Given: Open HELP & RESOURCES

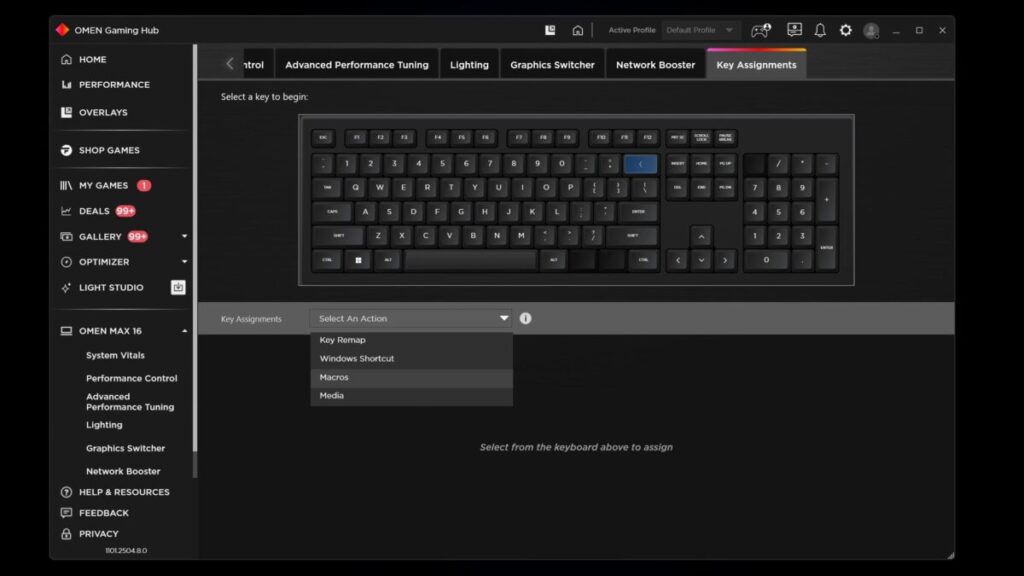Looking at the screenshot, I should pos(123,492).
